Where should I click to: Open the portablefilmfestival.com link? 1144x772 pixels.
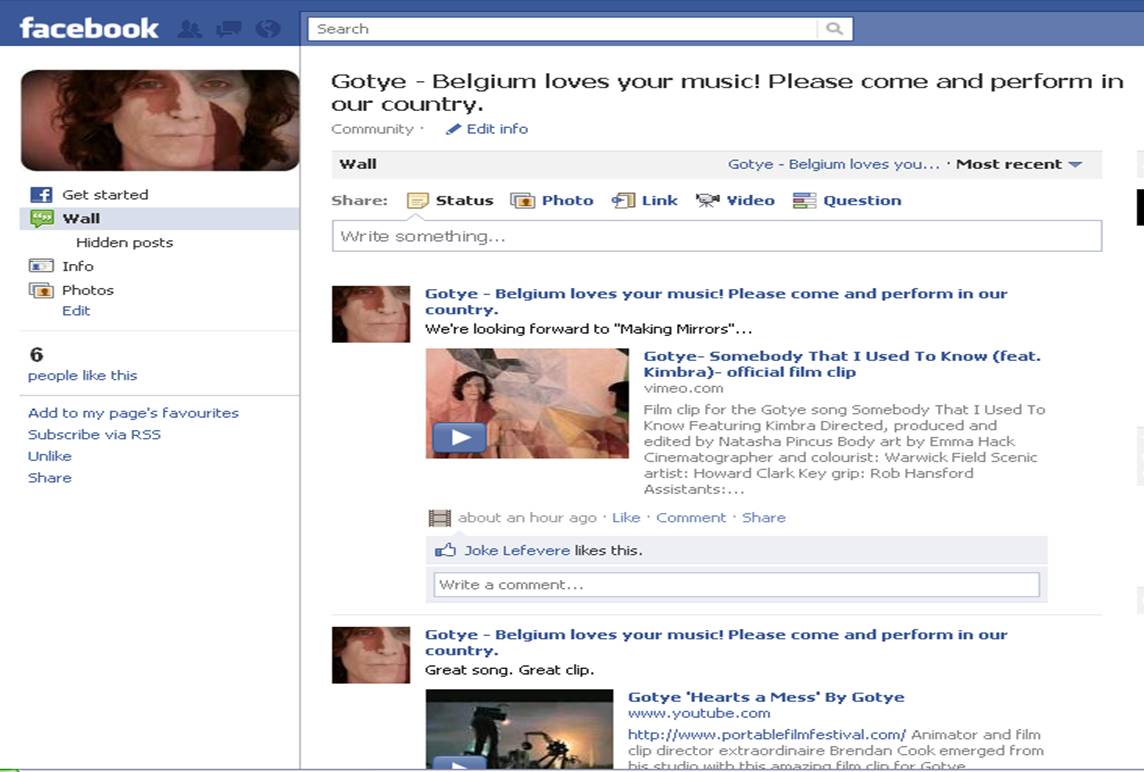pyautogui.click(x=767, y=735)
